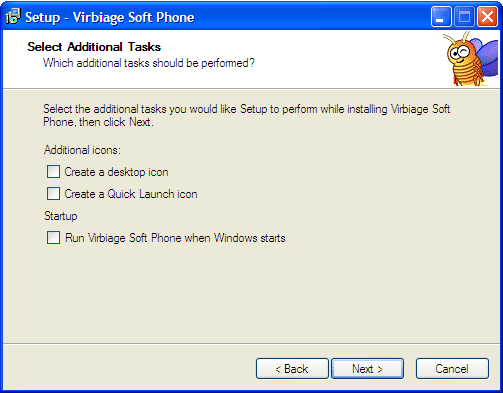This screenshot has width=503, height=393.
Task: Click the 'Create a desktop icon' label text
Action: 116,172
